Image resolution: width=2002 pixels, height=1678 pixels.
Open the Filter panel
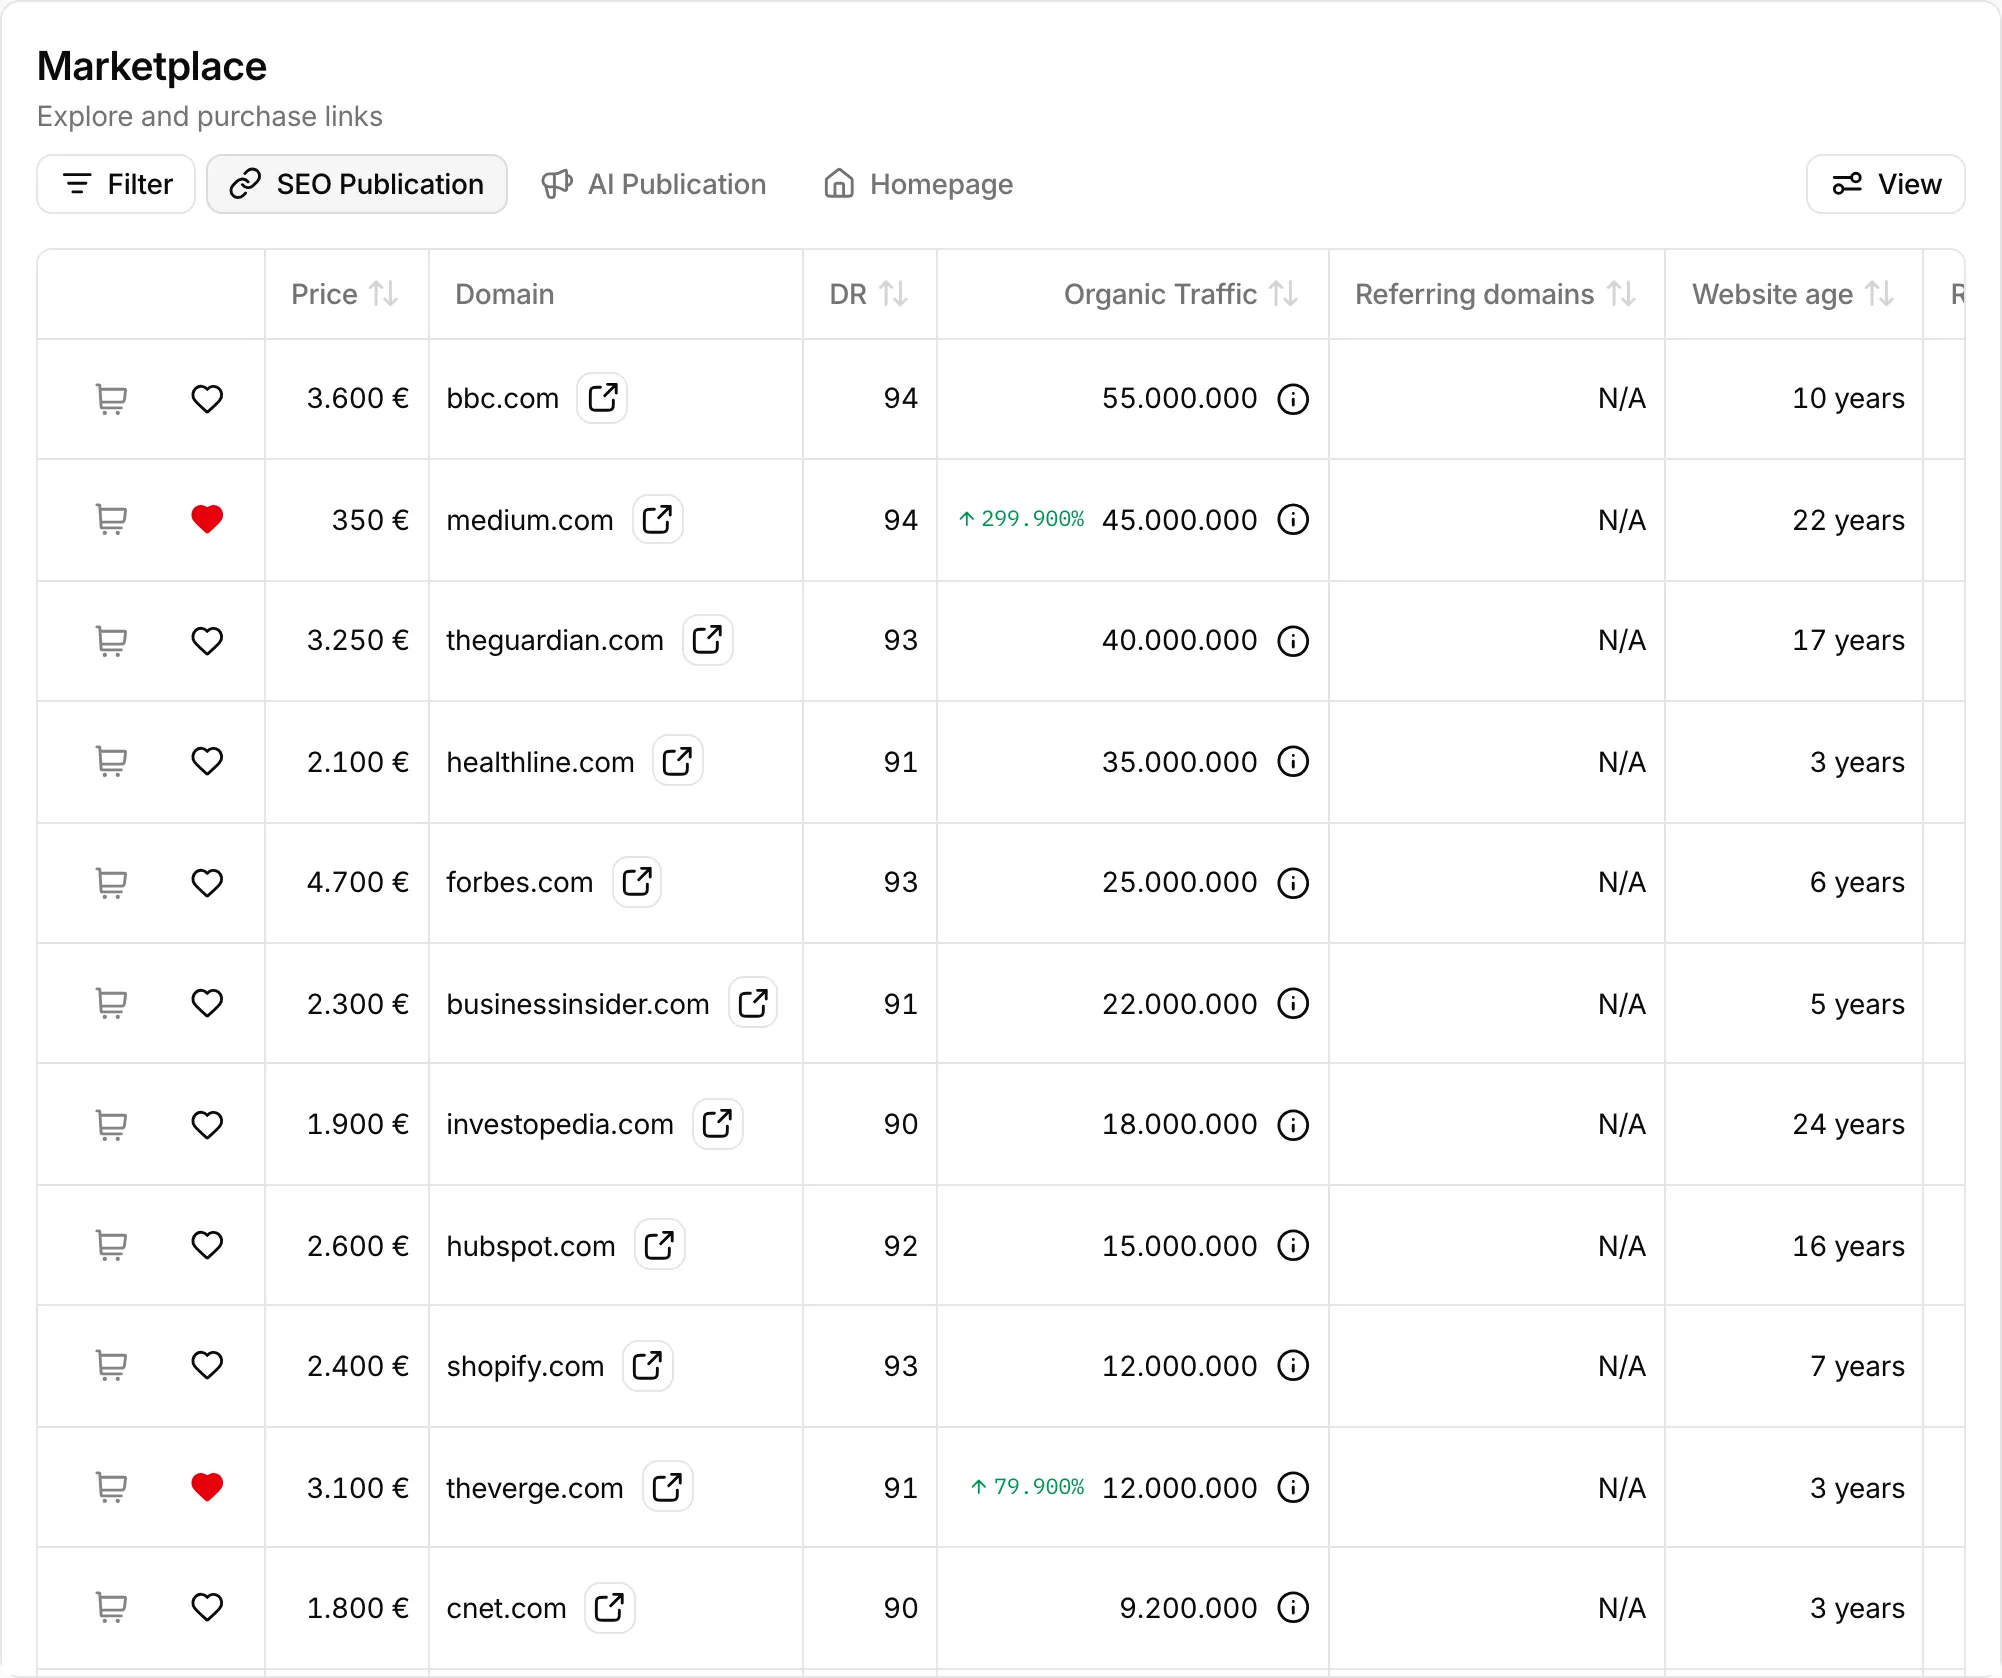tap(116, 184)
